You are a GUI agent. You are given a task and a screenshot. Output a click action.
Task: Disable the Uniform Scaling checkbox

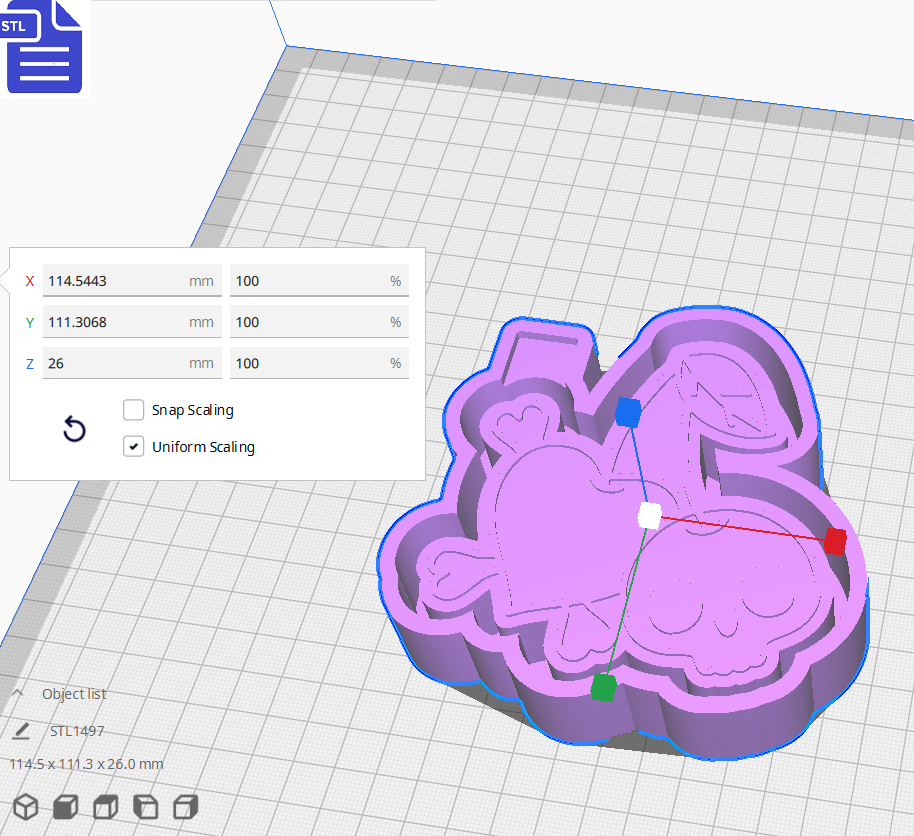[x=133, y=447]
